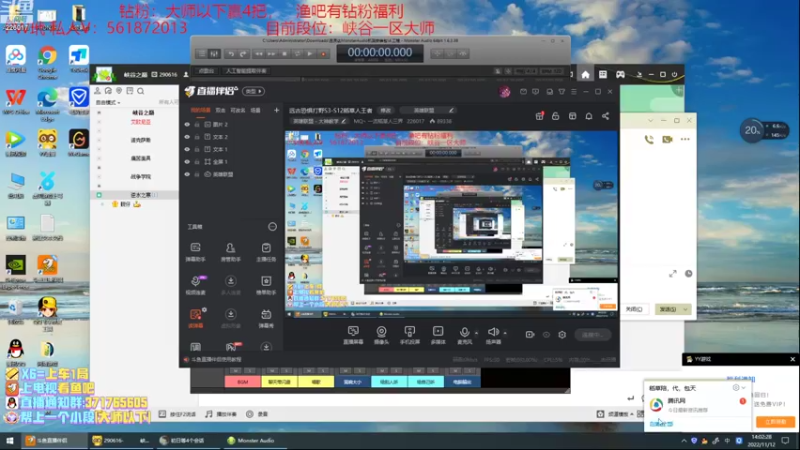The height and width of the screenshot is (450, 800).
Task: Click Windows Start button
Action: (x=10, y=440)
